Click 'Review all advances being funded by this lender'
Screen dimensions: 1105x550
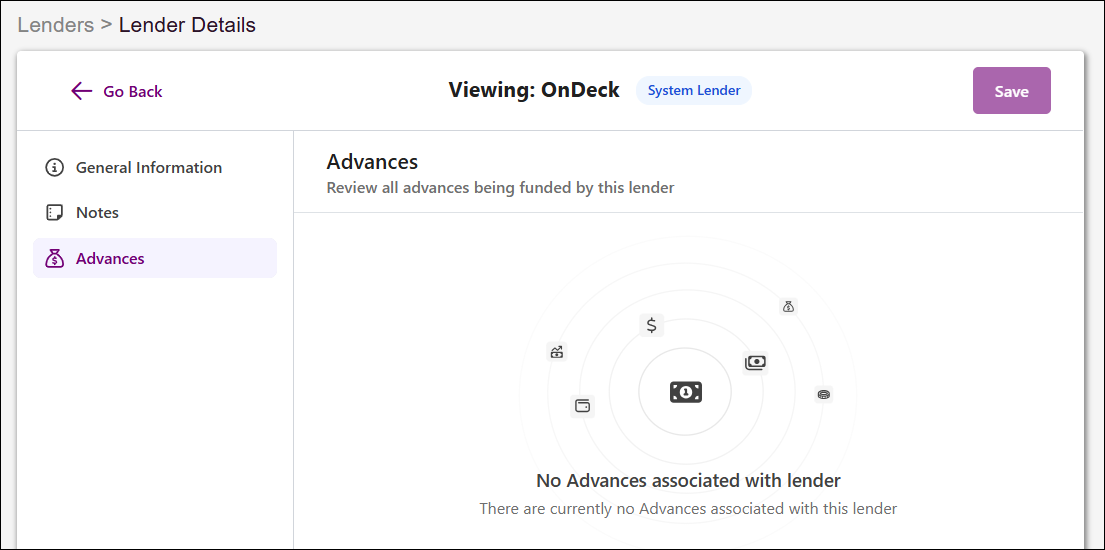click(500, 188)
